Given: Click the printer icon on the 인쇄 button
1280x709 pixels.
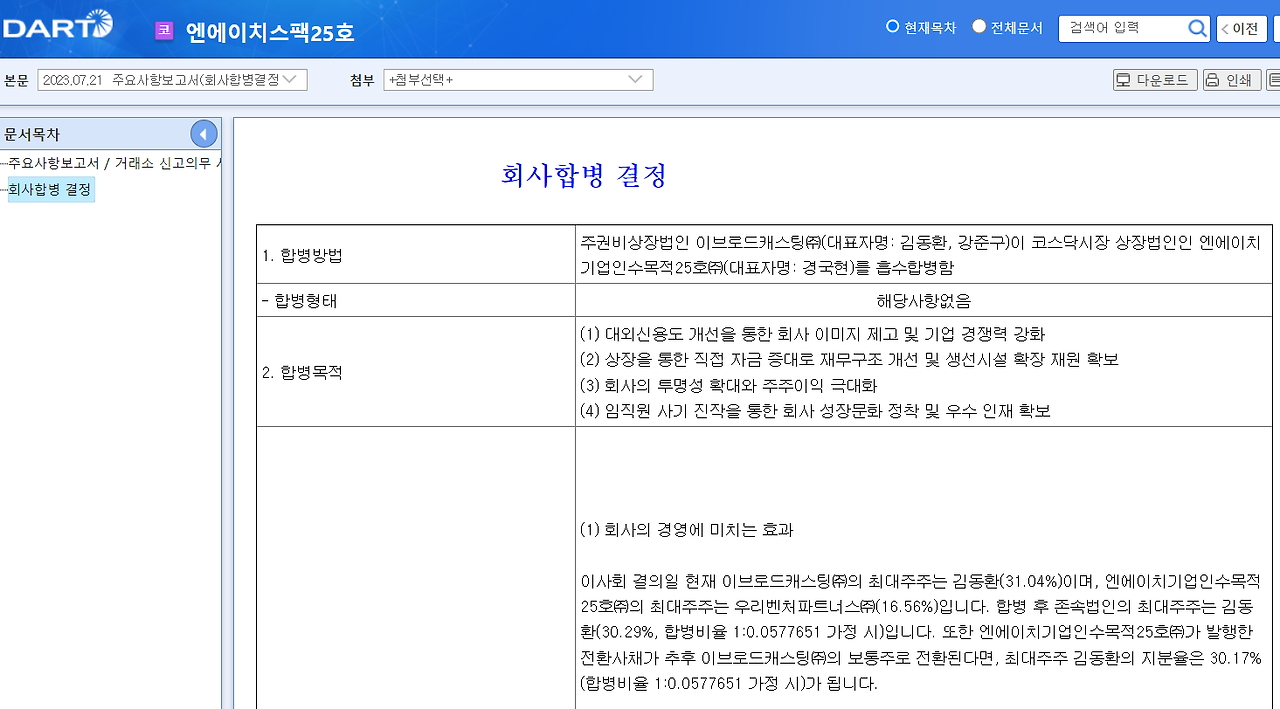Looking at the screenshot, I should (1213, 79).
